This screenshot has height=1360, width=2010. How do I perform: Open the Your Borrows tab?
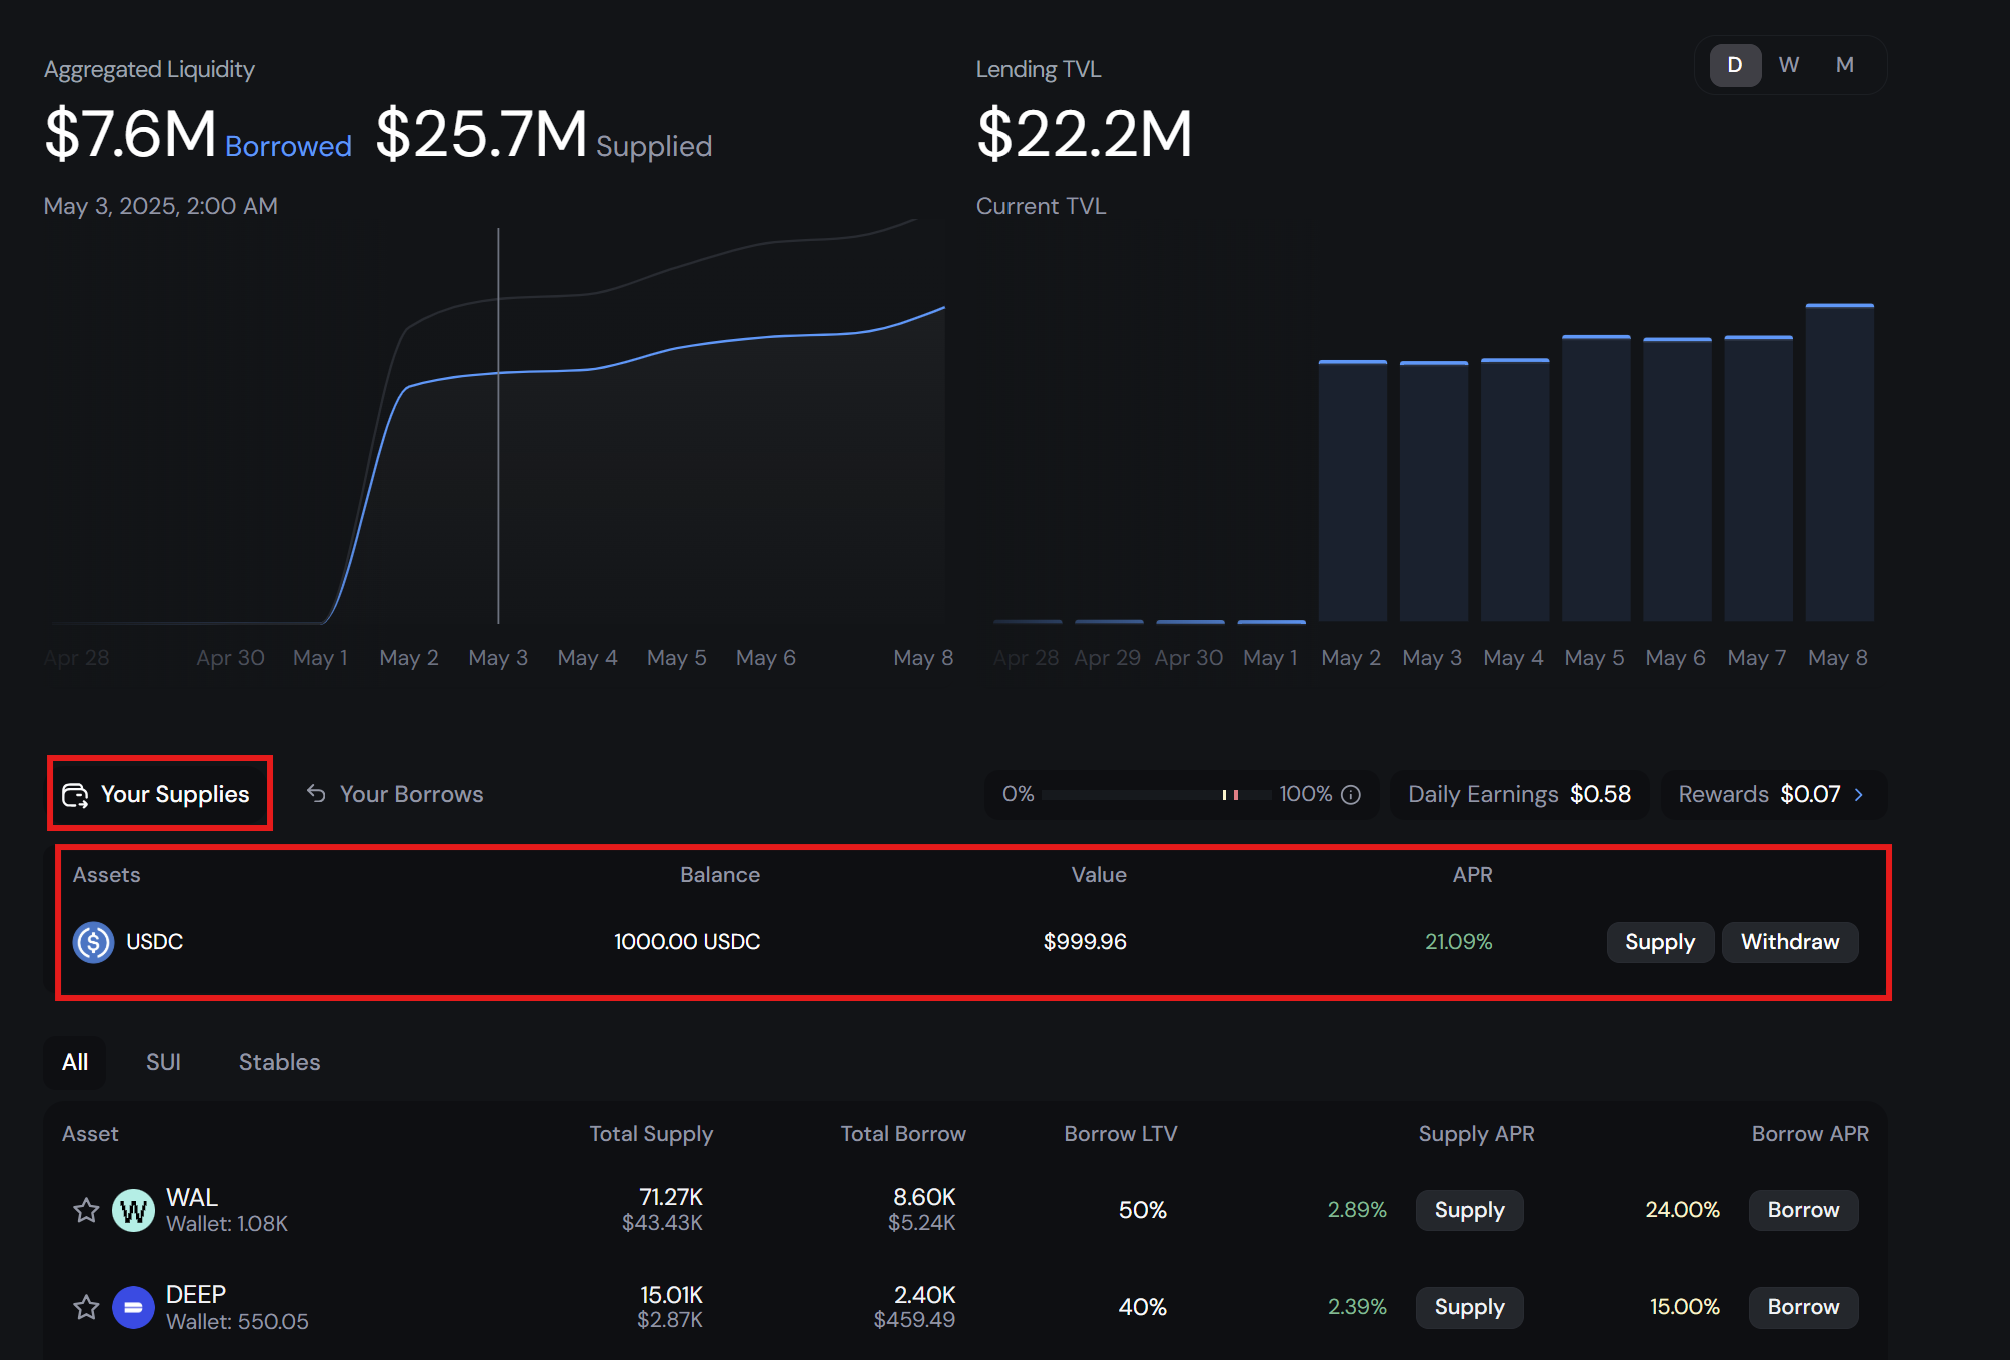tap(410, 794)
